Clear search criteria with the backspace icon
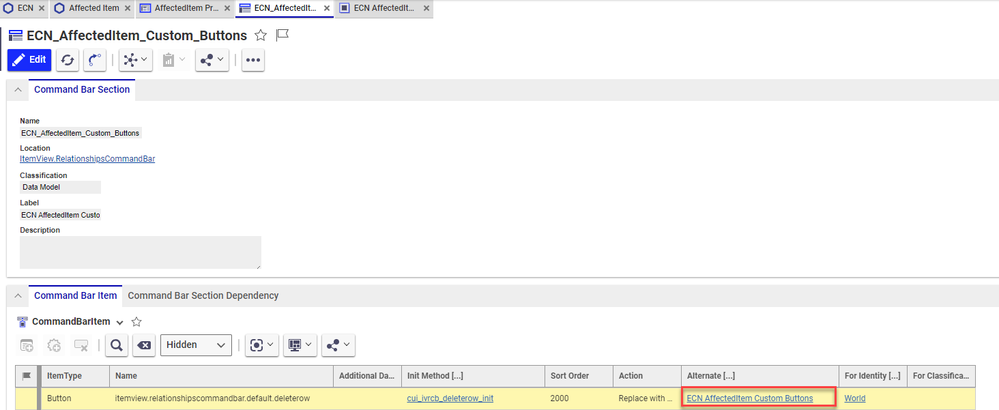The image size is (999, 410). coord(144,345)
